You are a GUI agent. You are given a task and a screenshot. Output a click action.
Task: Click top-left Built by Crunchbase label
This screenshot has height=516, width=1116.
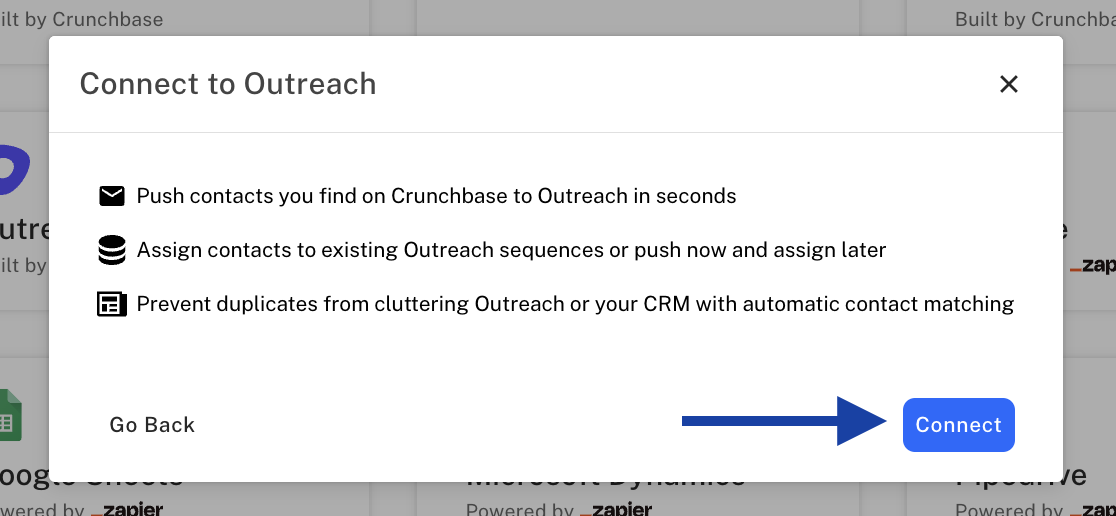tap(82, 19)
